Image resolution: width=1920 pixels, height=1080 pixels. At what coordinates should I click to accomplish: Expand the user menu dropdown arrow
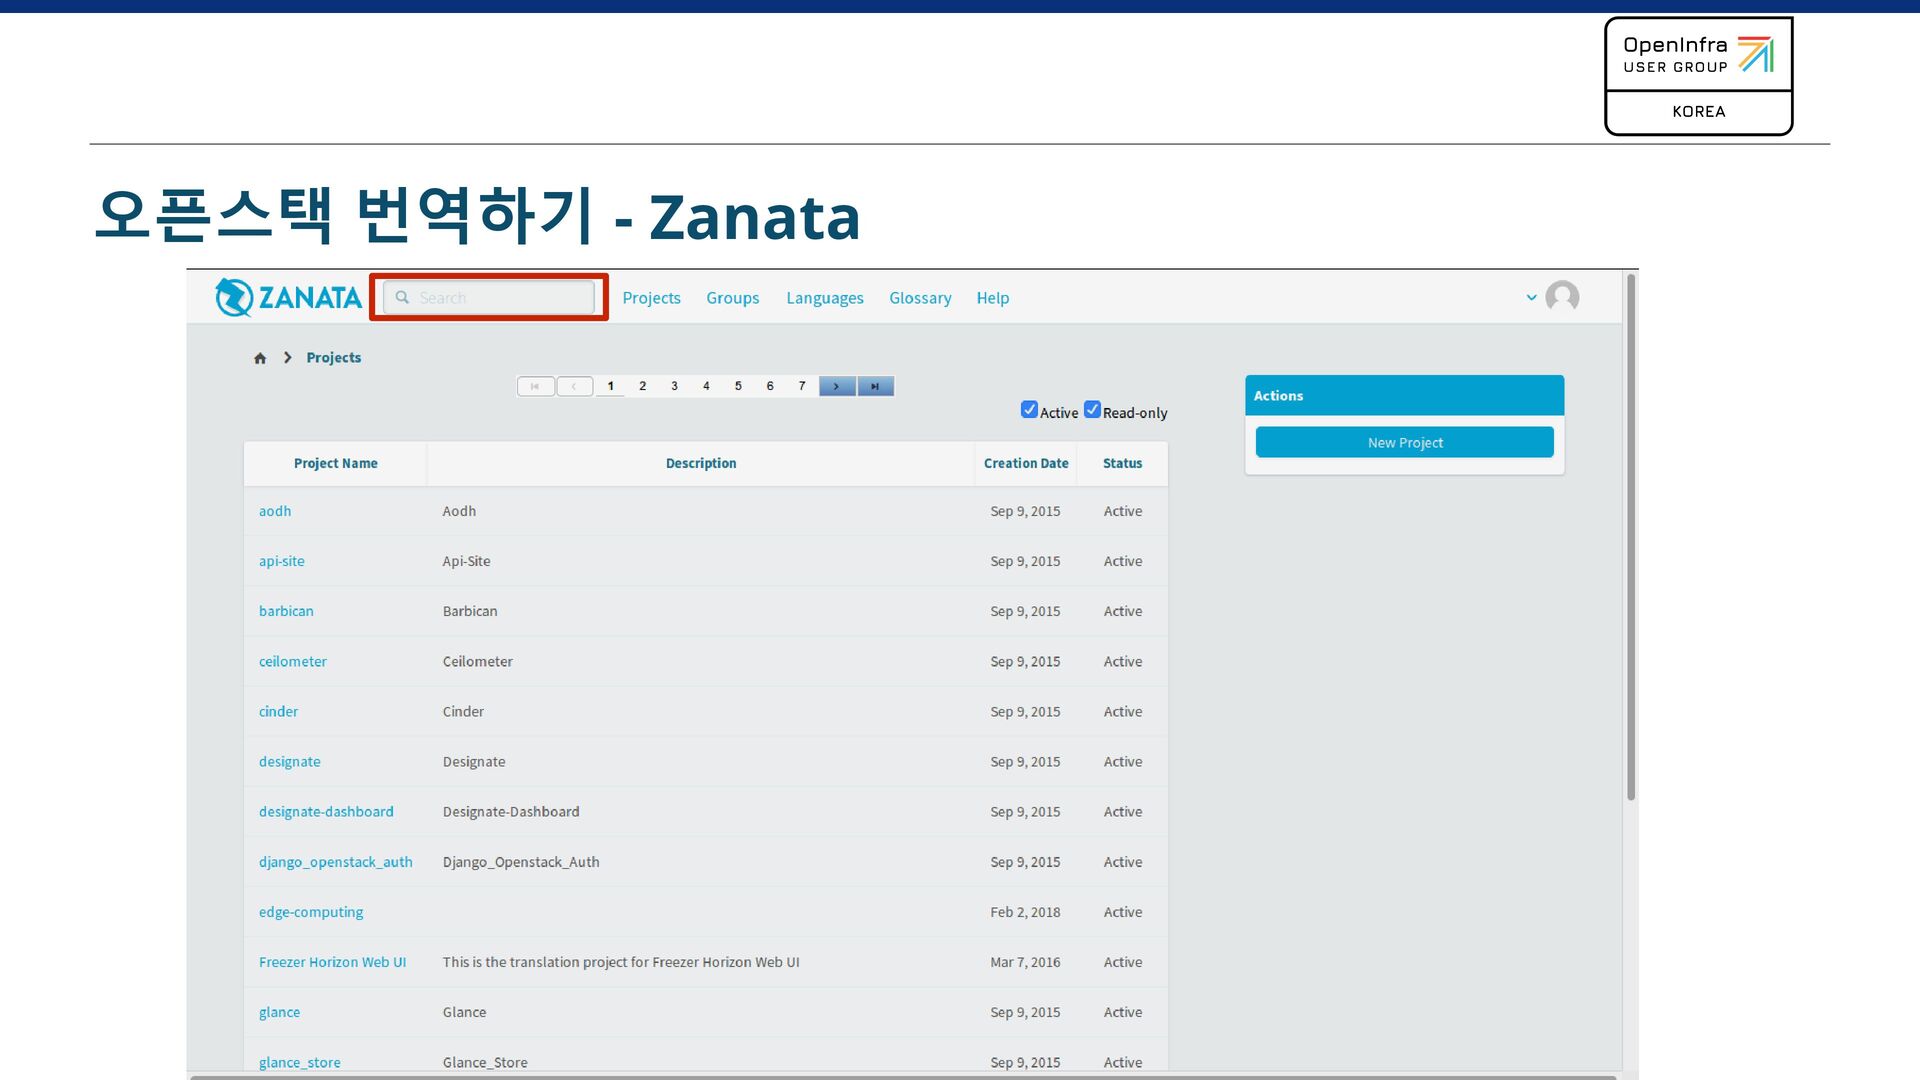pyautogui.click(x=1531, y=297)
